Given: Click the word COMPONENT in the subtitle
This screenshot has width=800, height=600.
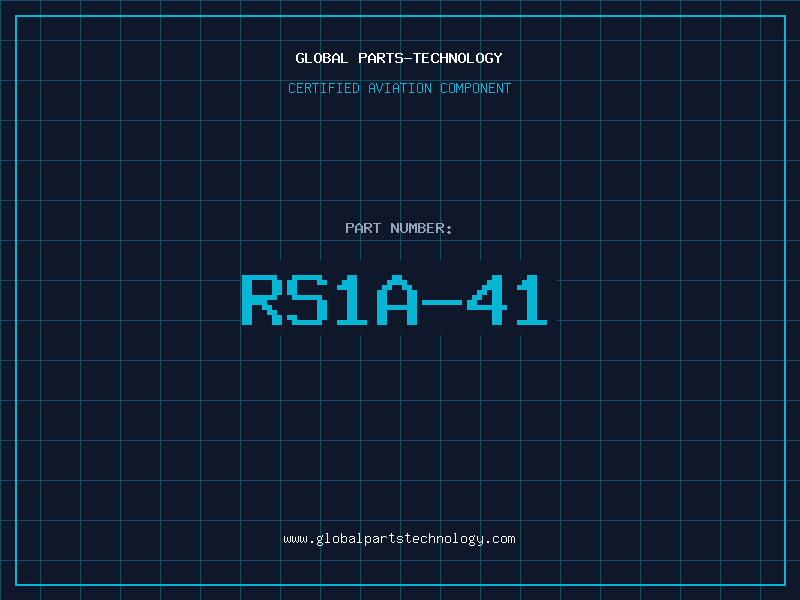Looking at the screenshot, I should [476, 88].
